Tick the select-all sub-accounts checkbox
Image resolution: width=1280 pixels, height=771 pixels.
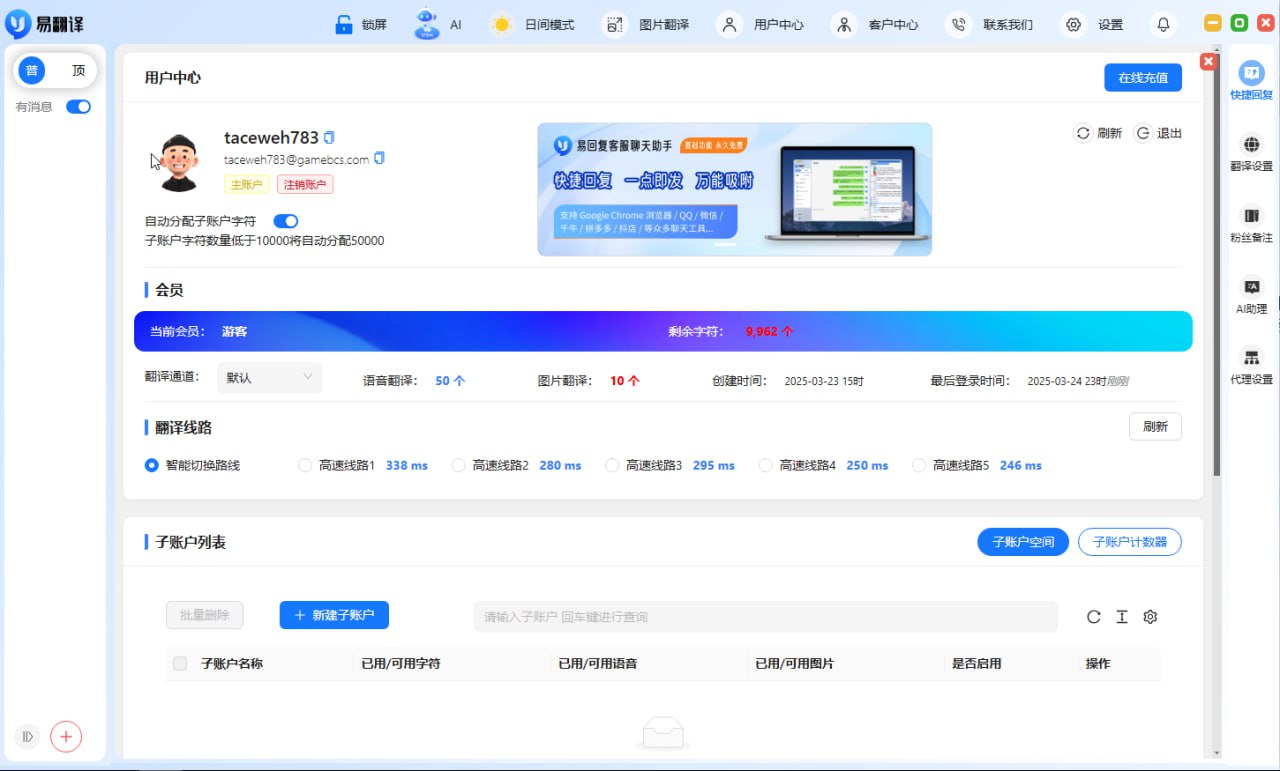click(x=180, y=663)
